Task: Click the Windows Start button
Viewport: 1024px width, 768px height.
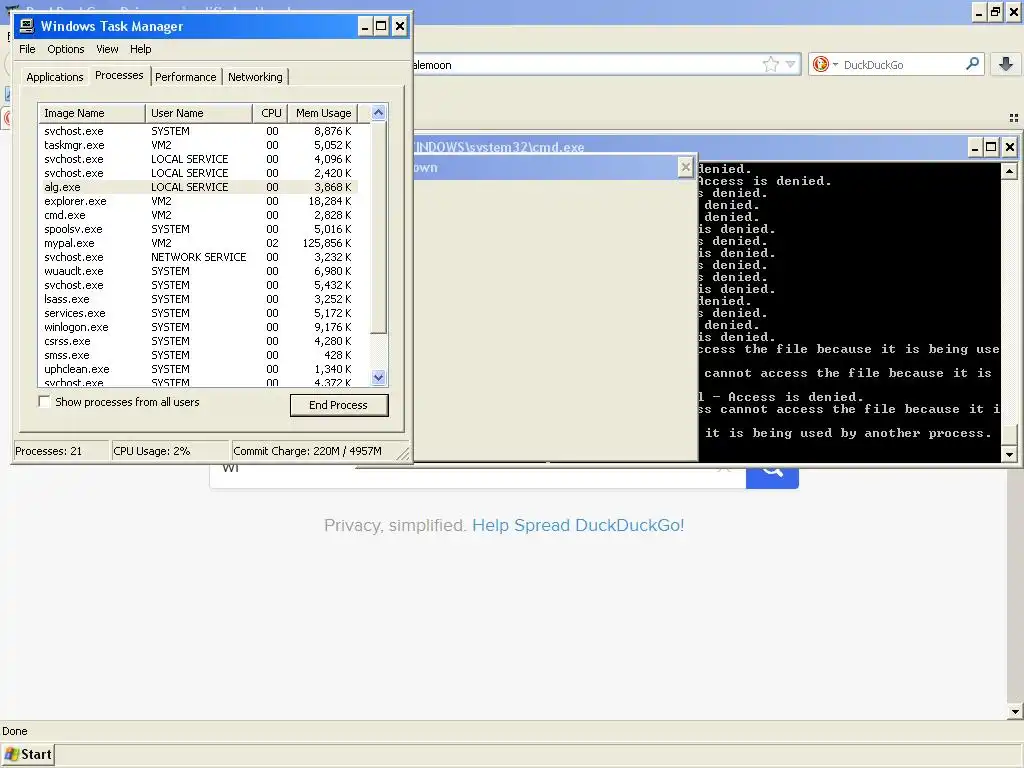Action: click(28, 754)
